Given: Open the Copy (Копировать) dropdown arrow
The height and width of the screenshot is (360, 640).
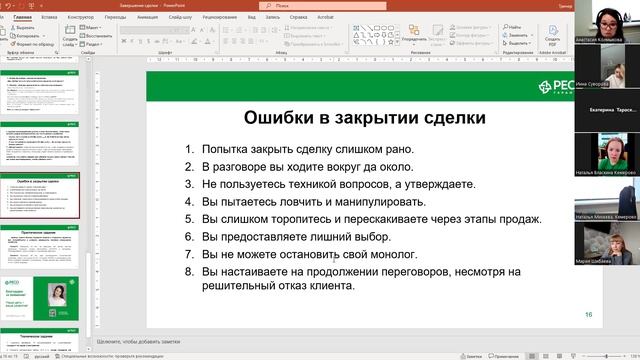Looking at the screenshot, I should click(44, 36).
